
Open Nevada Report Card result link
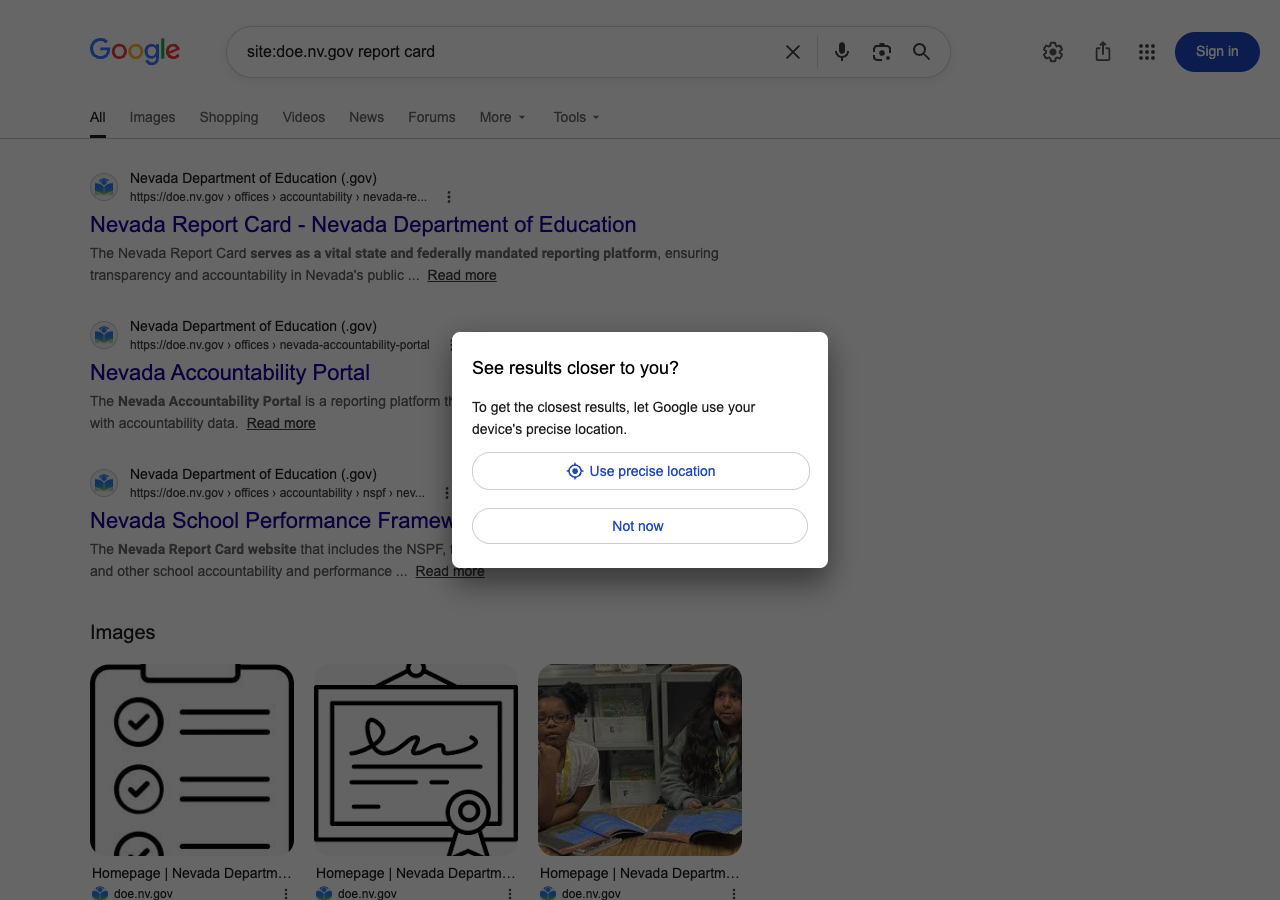(x=363, y=224)
